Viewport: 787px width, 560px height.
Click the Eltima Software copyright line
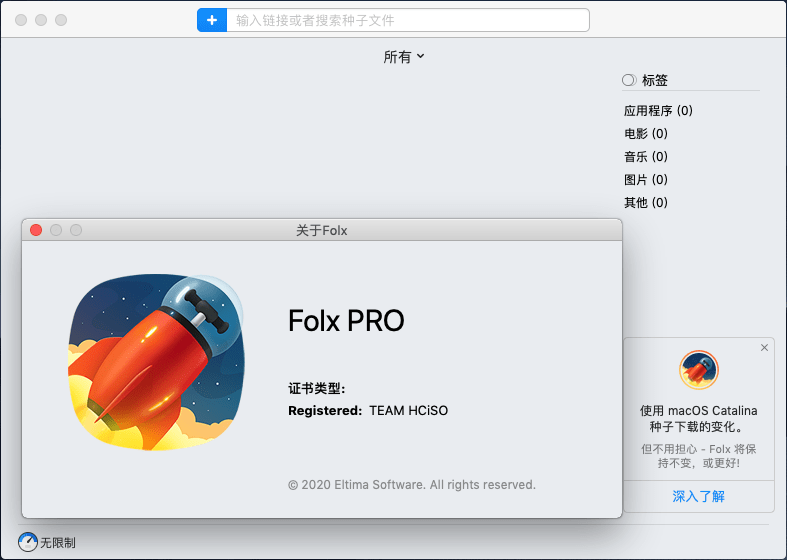(x=412, y=485)
